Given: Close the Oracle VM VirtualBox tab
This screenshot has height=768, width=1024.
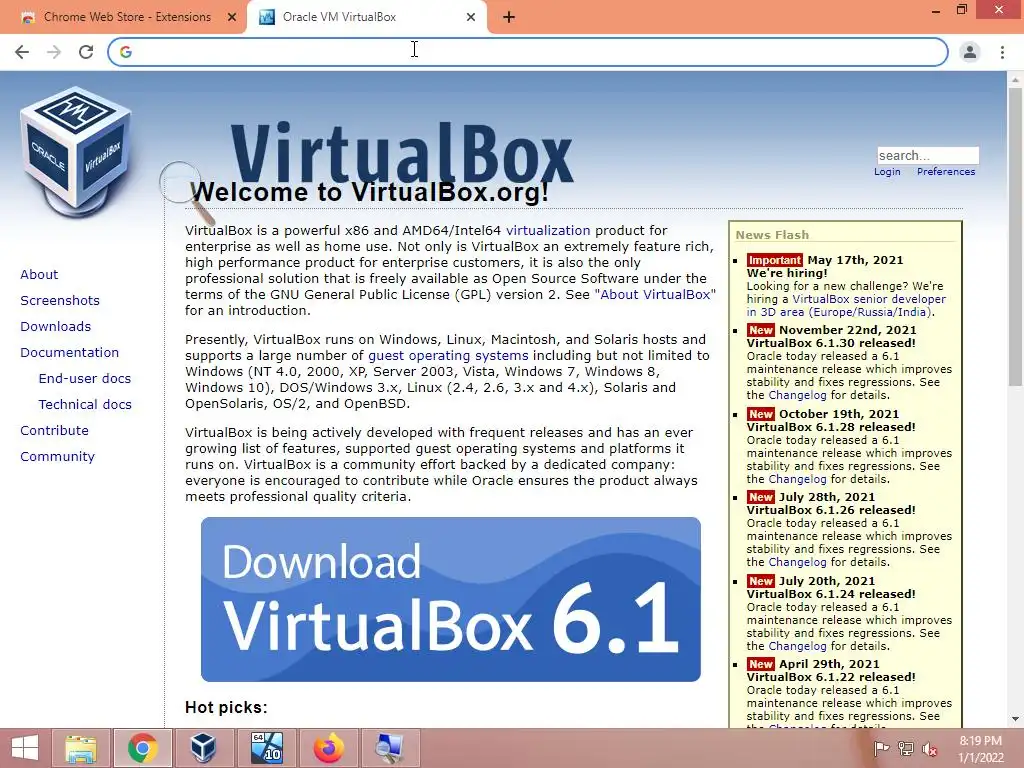Looking at the screenshot, I should [471, 18].
